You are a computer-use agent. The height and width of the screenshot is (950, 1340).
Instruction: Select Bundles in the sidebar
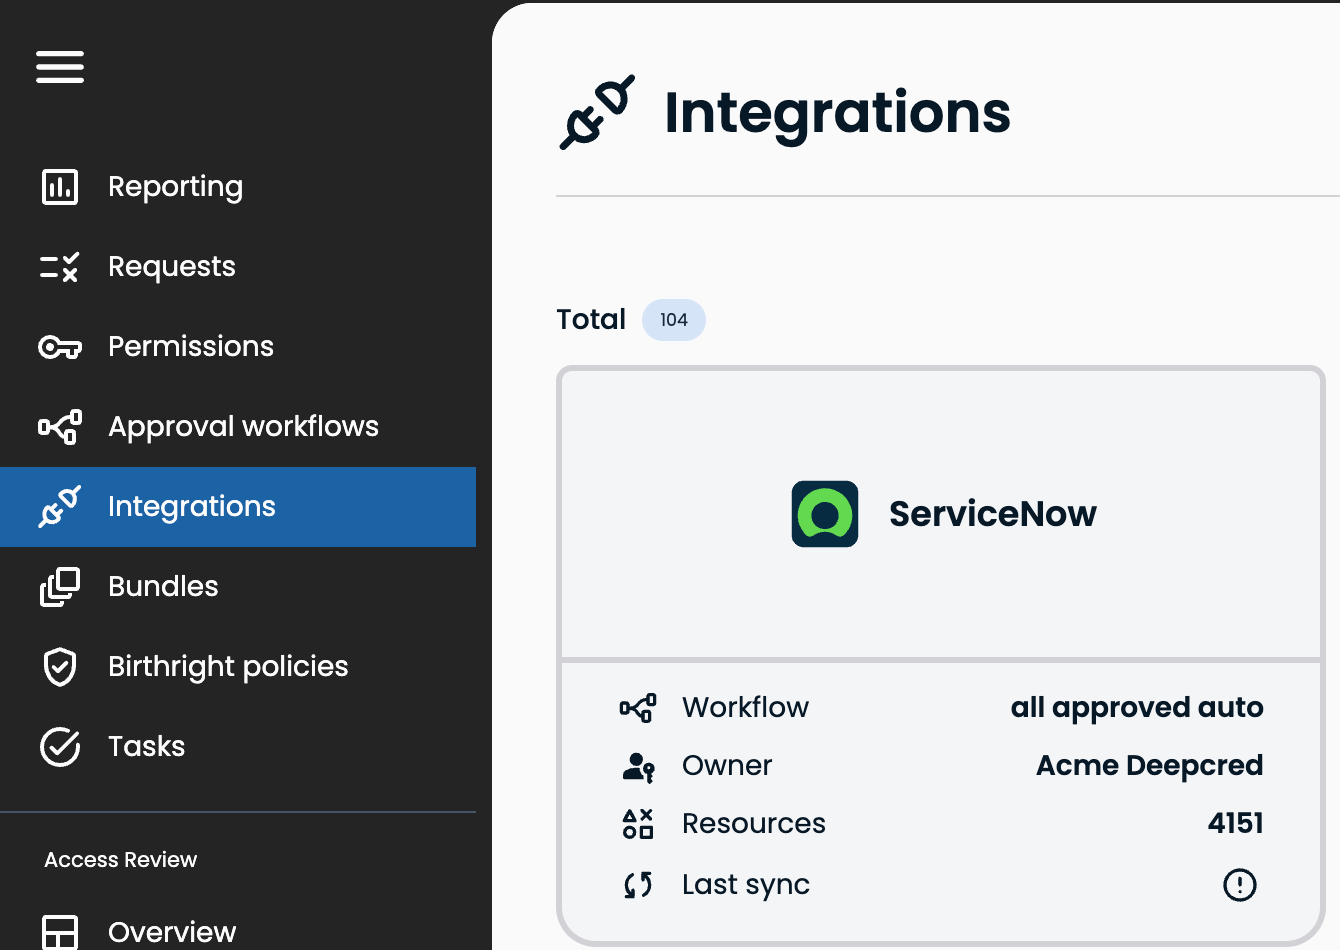238,587
